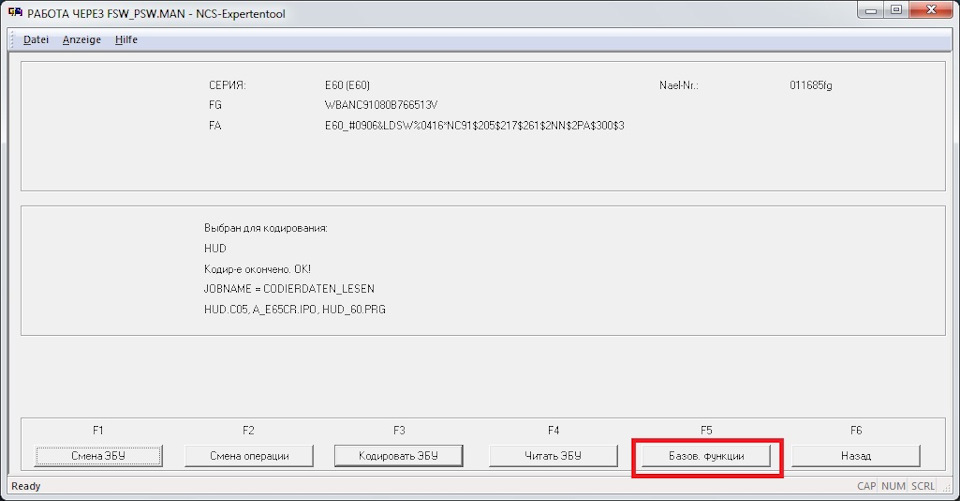
Task: Click the Nael-Nr.: label
Action: point(678,85)
